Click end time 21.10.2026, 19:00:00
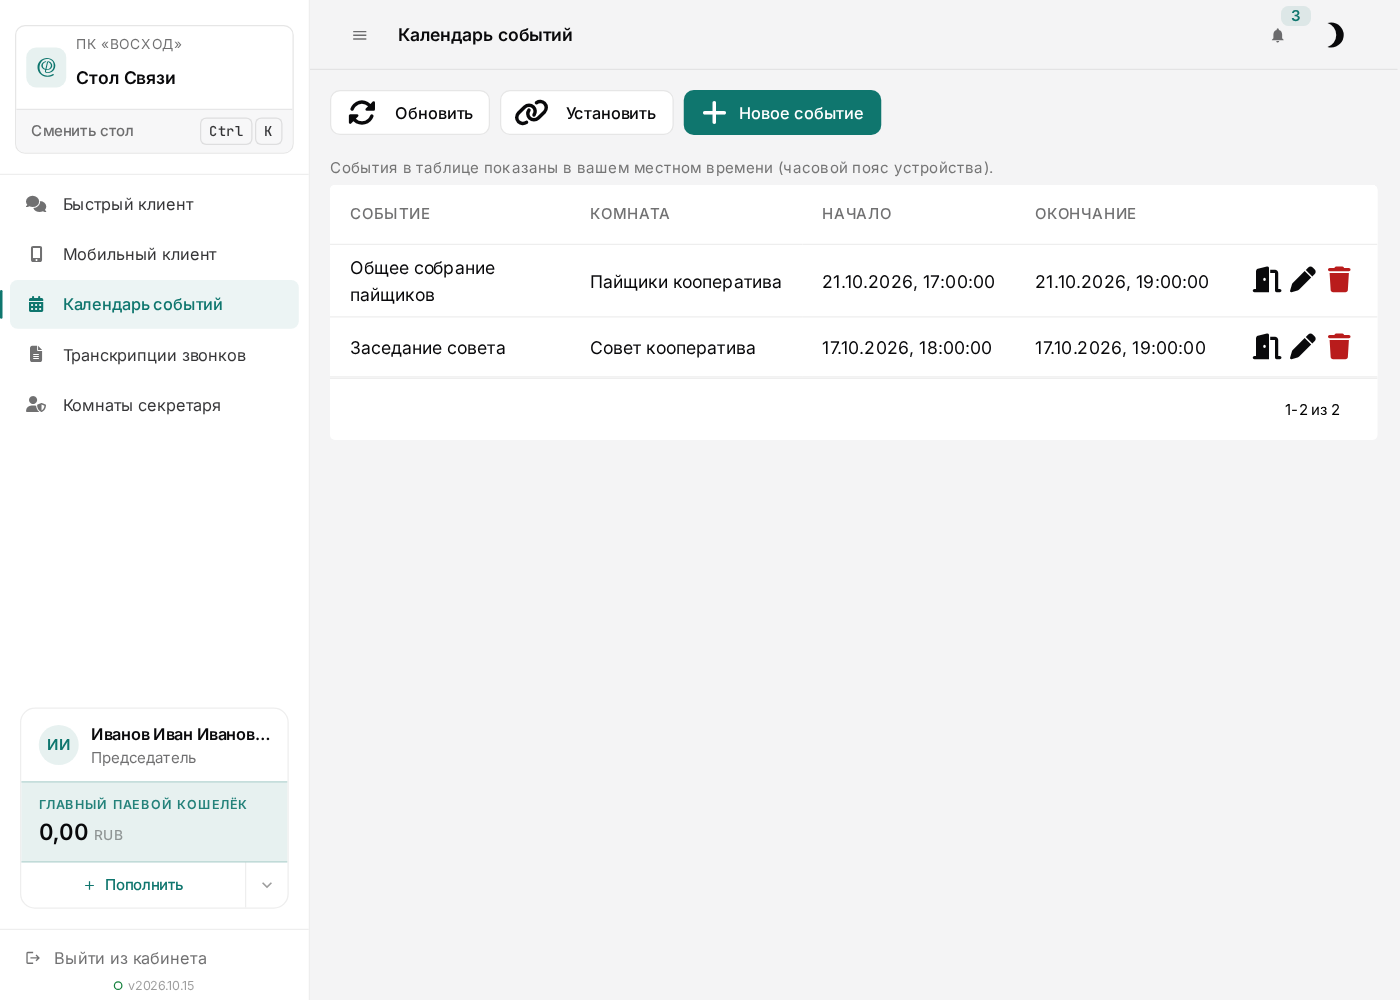The width and height of the screenshot is (1400, 1000). [1122, 282]
